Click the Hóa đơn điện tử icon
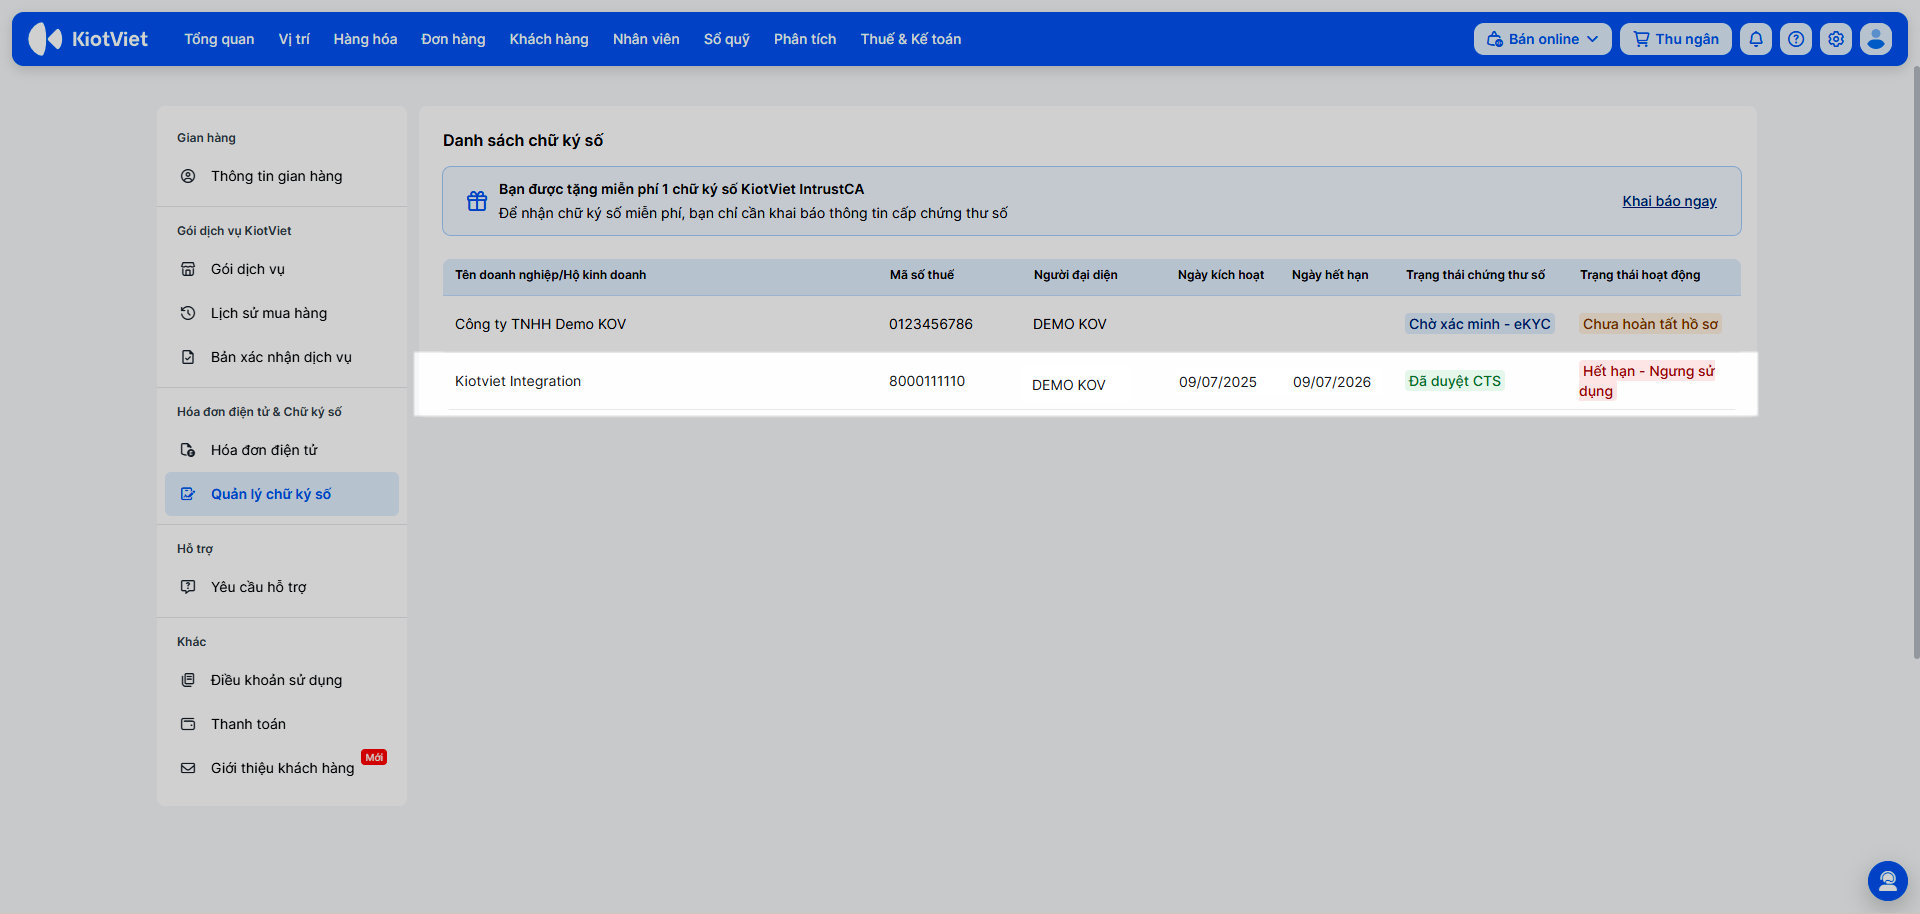This screenshot has width=1920, height=914. pos(188,450)
